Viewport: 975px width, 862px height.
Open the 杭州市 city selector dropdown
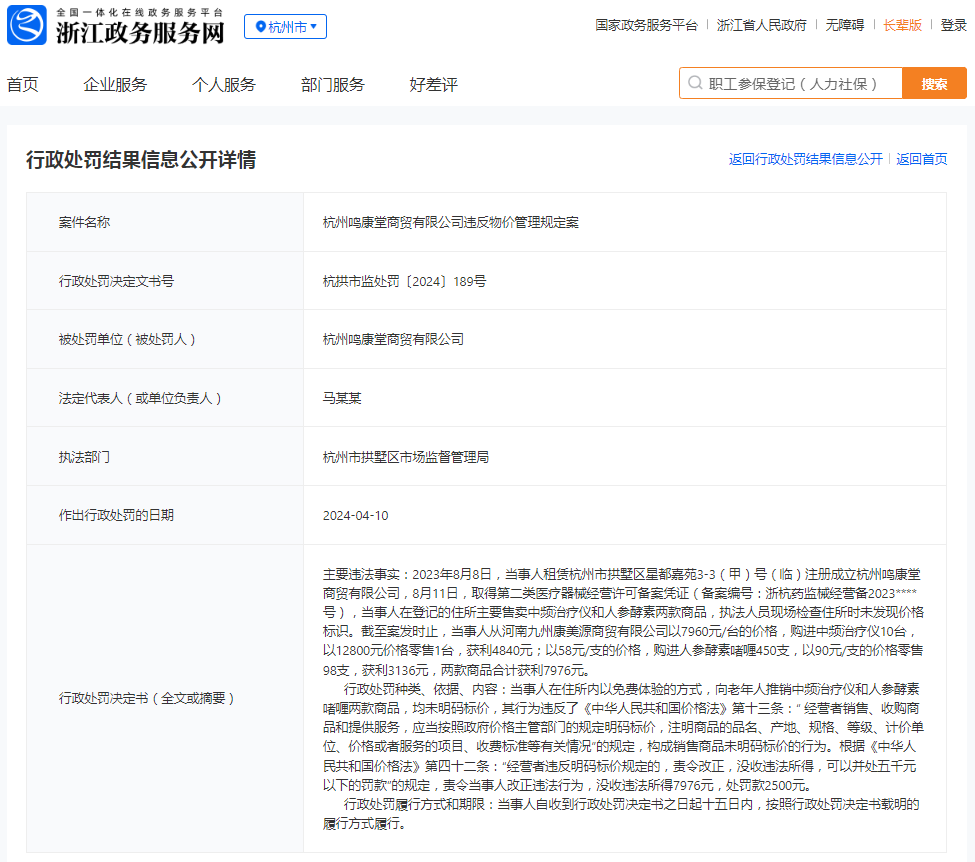285,27
